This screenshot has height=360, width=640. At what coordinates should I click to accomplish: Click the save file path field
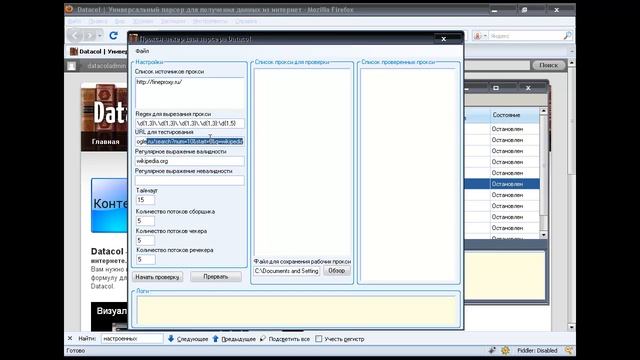[287, 271]
